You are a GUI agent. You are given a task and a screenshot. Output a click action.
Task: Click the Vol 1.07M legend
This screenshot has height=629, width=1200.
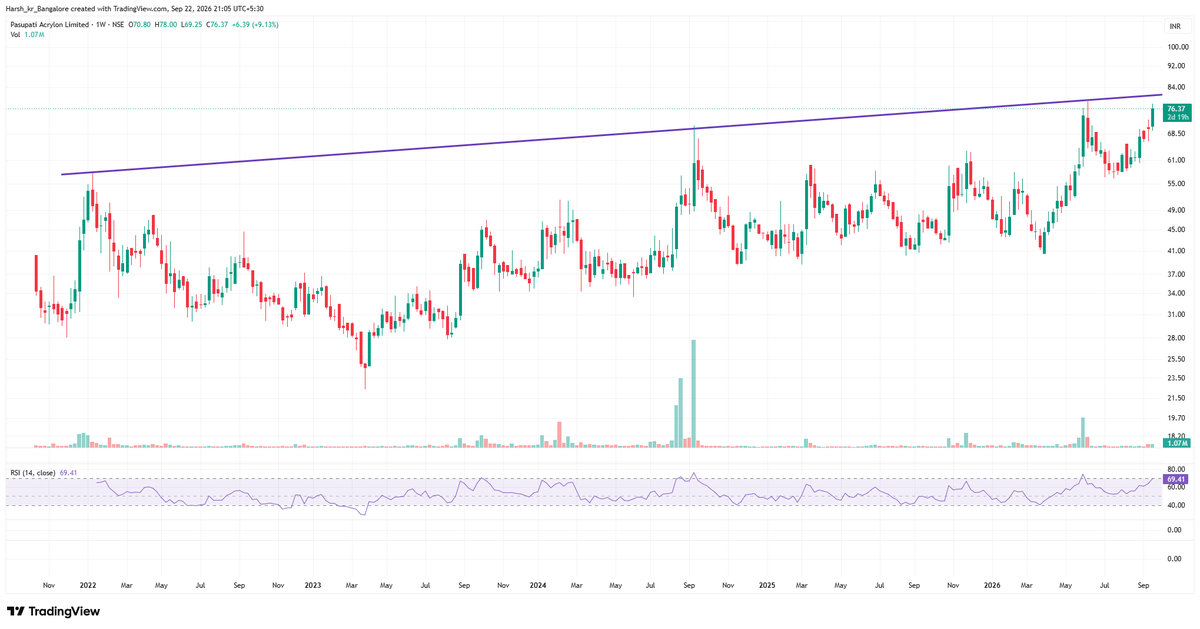(x=26, y=35)
